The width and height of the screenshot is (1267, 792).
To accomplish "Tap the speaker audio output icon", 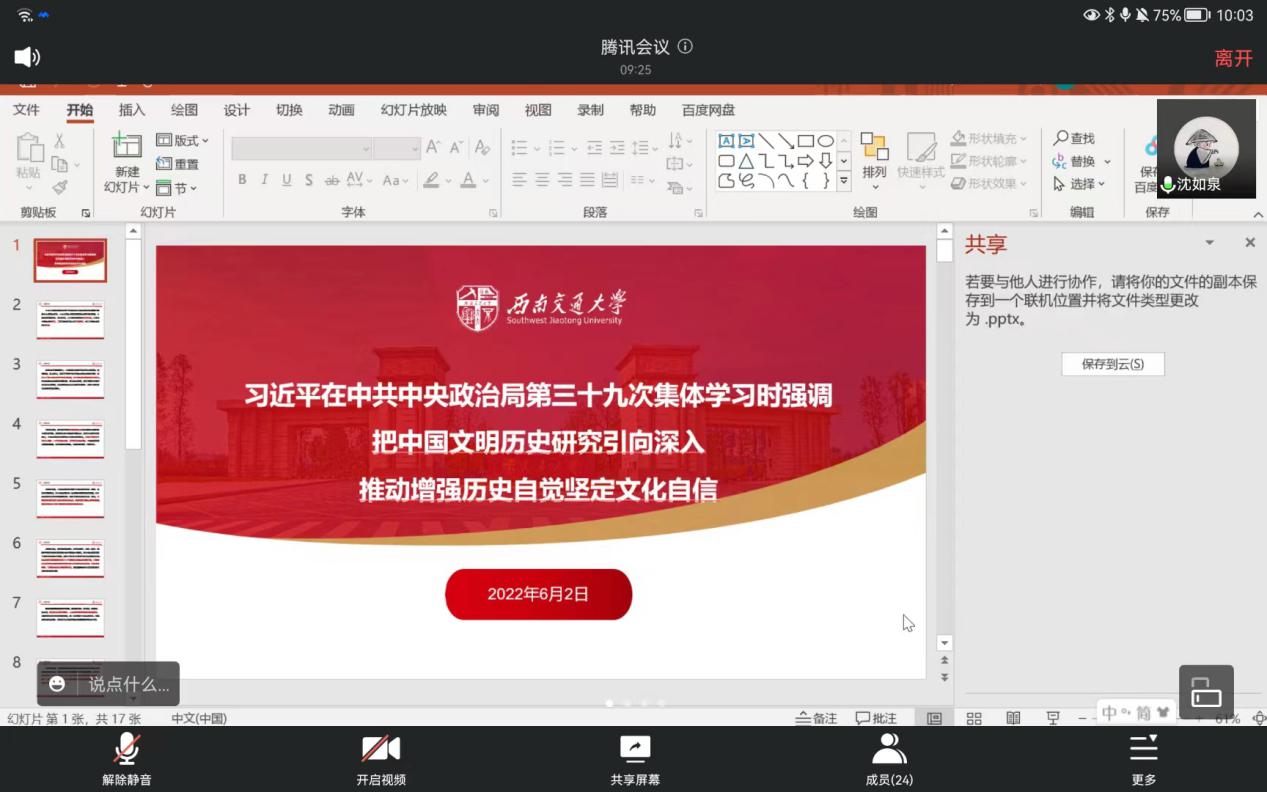I will click(27, 57).
